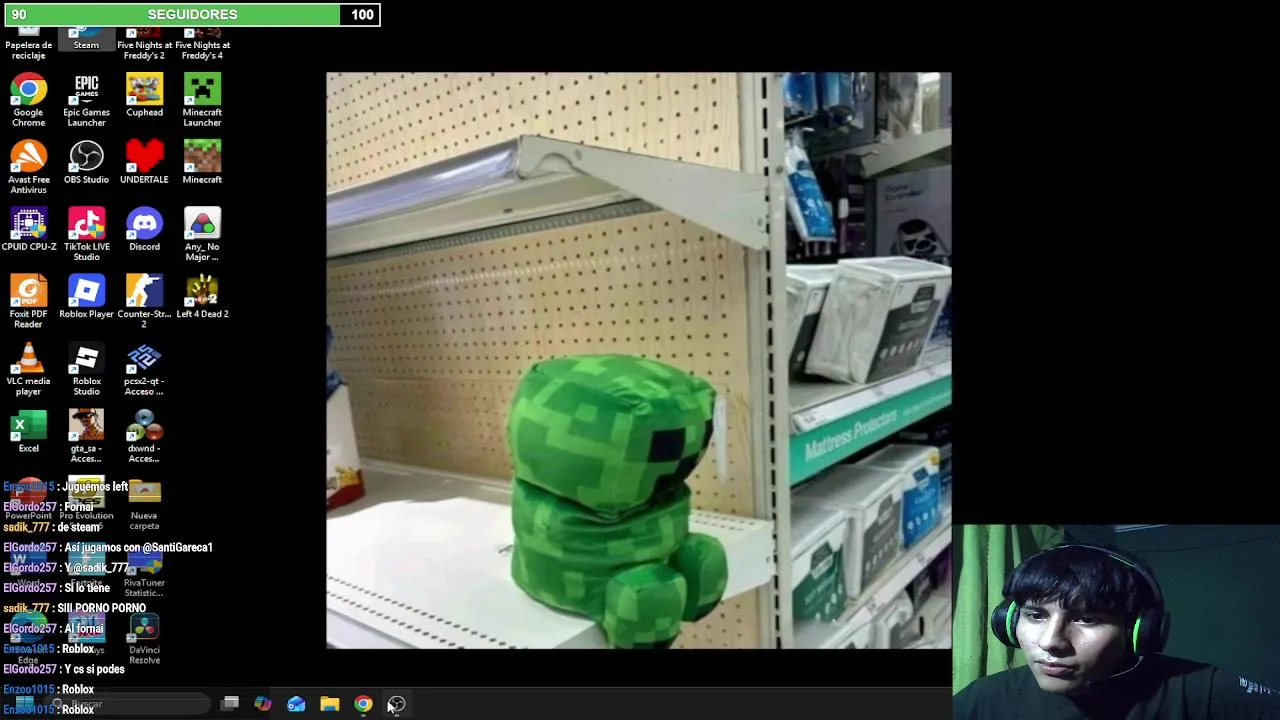The height and width of the screenshot is (720, 1280).
Task: Open Copilot from the taskbar
Action: [262, 704]
